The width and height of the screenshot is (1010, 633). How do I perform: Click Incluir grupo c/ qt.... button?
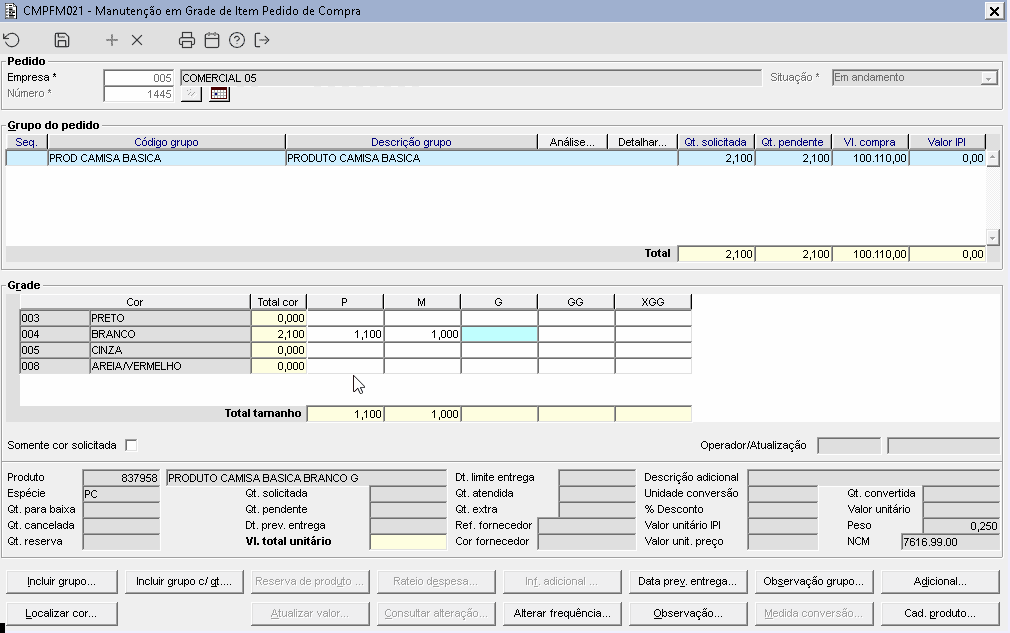tap(184, 581)
